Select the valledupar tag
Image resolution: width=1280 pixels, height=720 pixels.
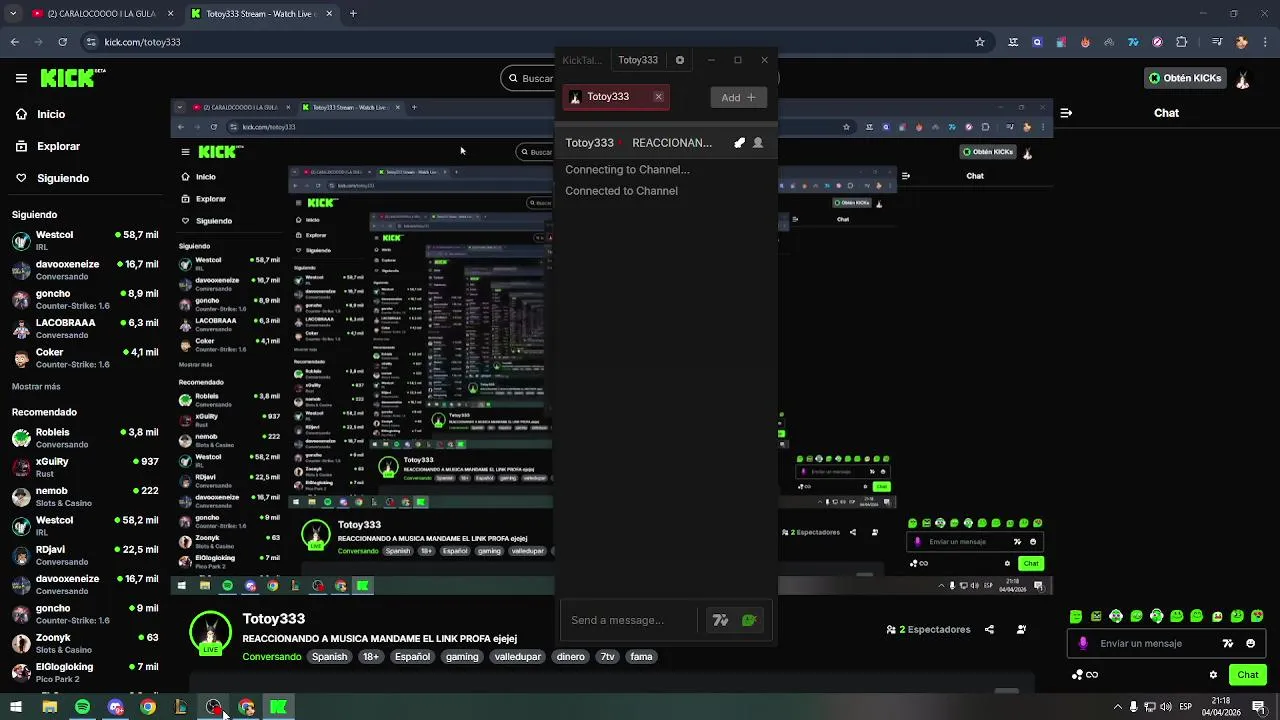517,657
